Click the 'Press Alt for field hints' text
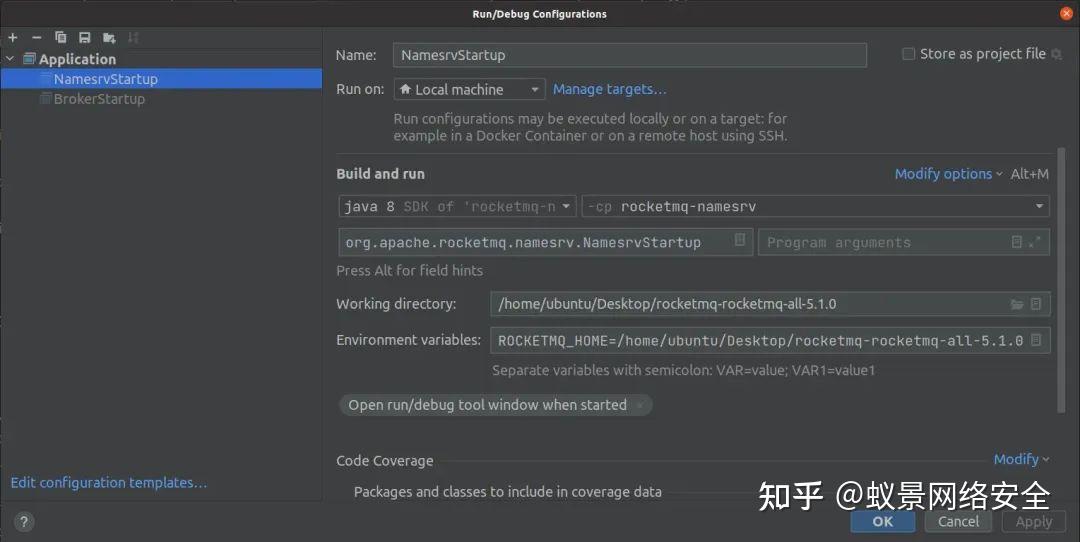The height and width of the screenshot is (542, 1080). pyautogui.click(x=409, y=271)
